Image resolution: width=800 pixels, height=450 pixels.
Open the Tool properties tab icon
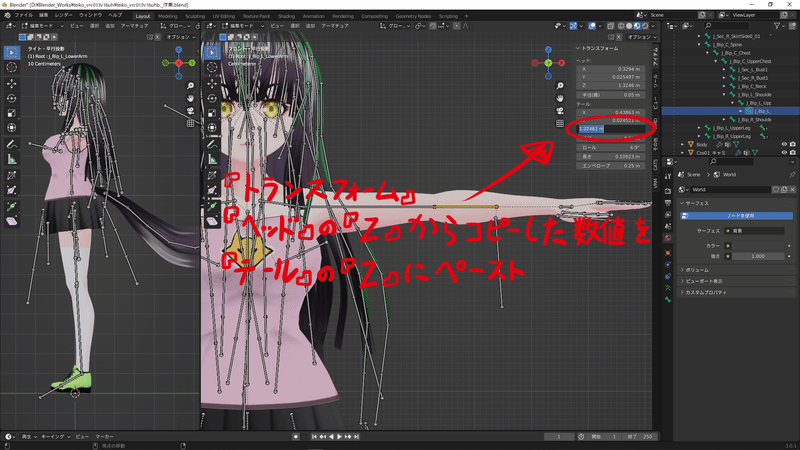668,177
